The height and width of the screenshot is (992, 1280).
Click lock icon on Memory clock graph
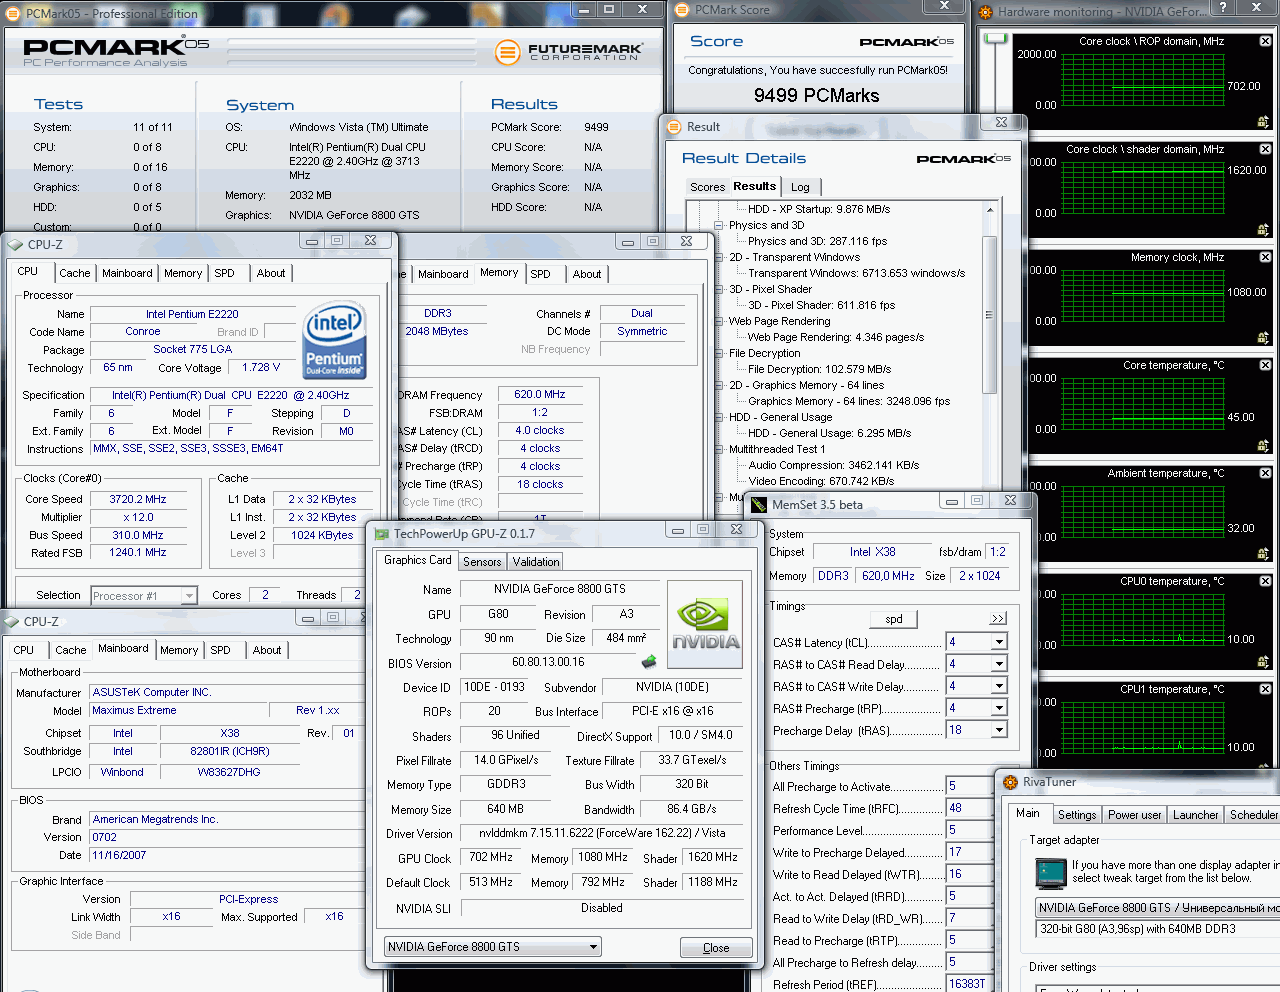(x=1264, y=338)
